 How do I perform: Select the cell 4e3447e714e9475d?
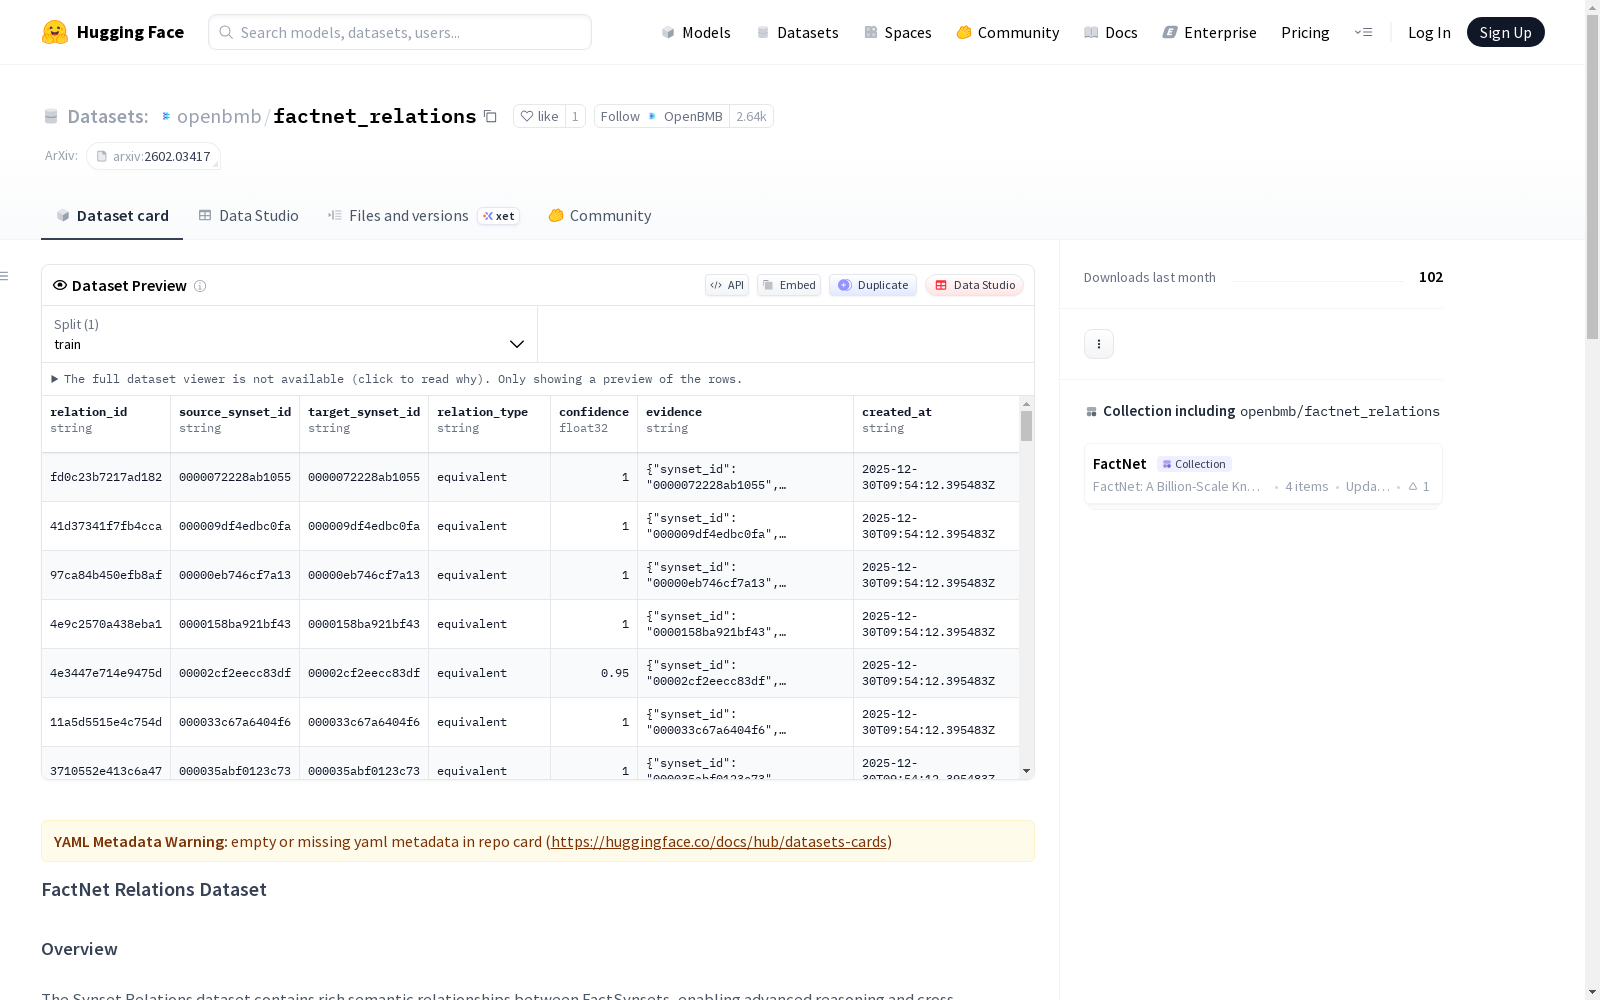coord(106,674)
